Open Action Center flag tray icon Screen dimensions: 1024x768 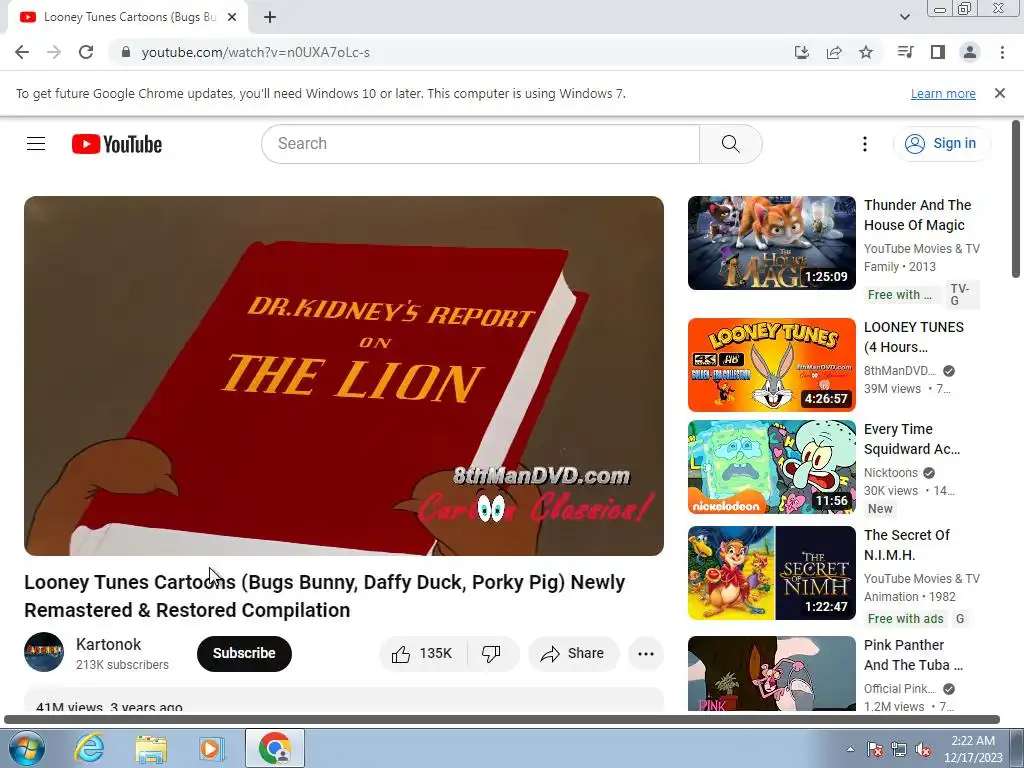pos(875,750)
